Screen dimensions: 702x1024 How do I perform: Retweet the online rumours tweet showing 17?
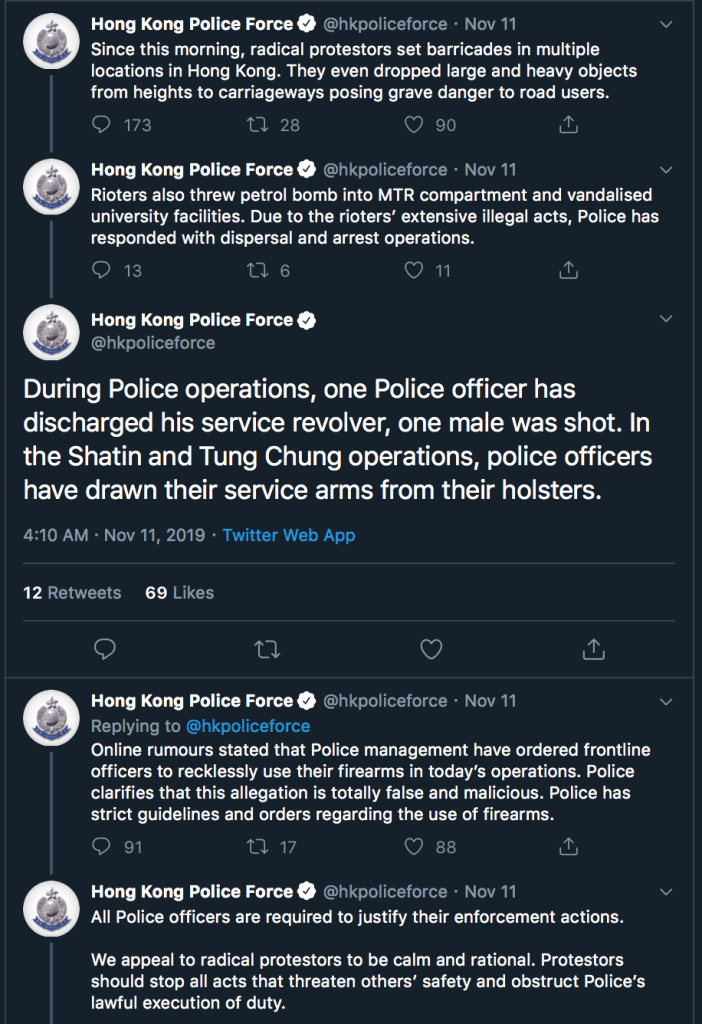point(257,846)
